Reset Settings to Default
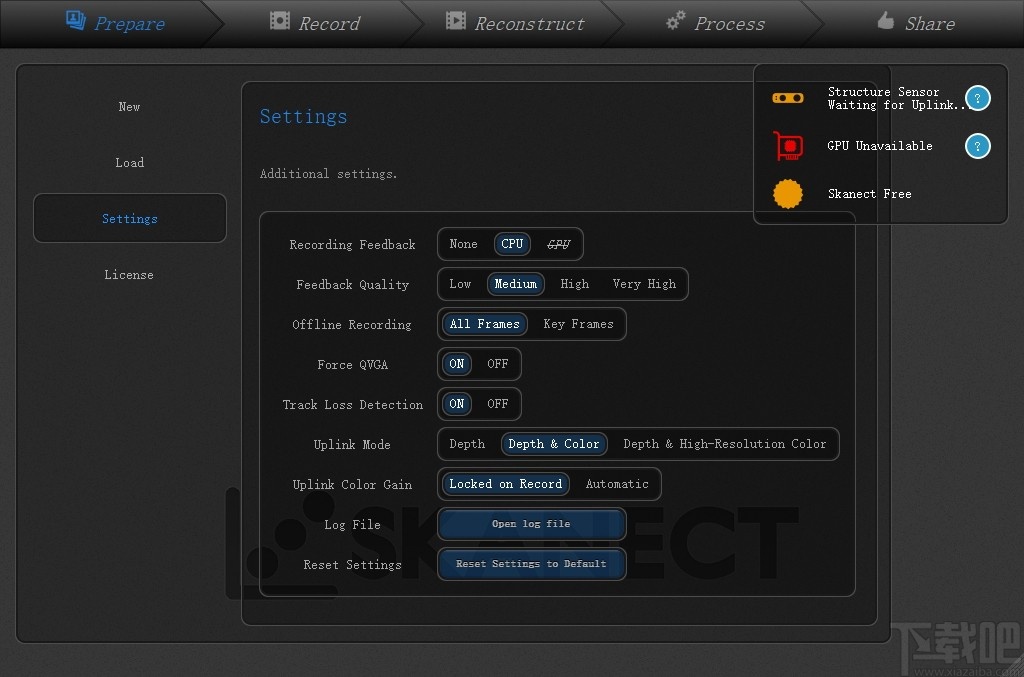 531,564
